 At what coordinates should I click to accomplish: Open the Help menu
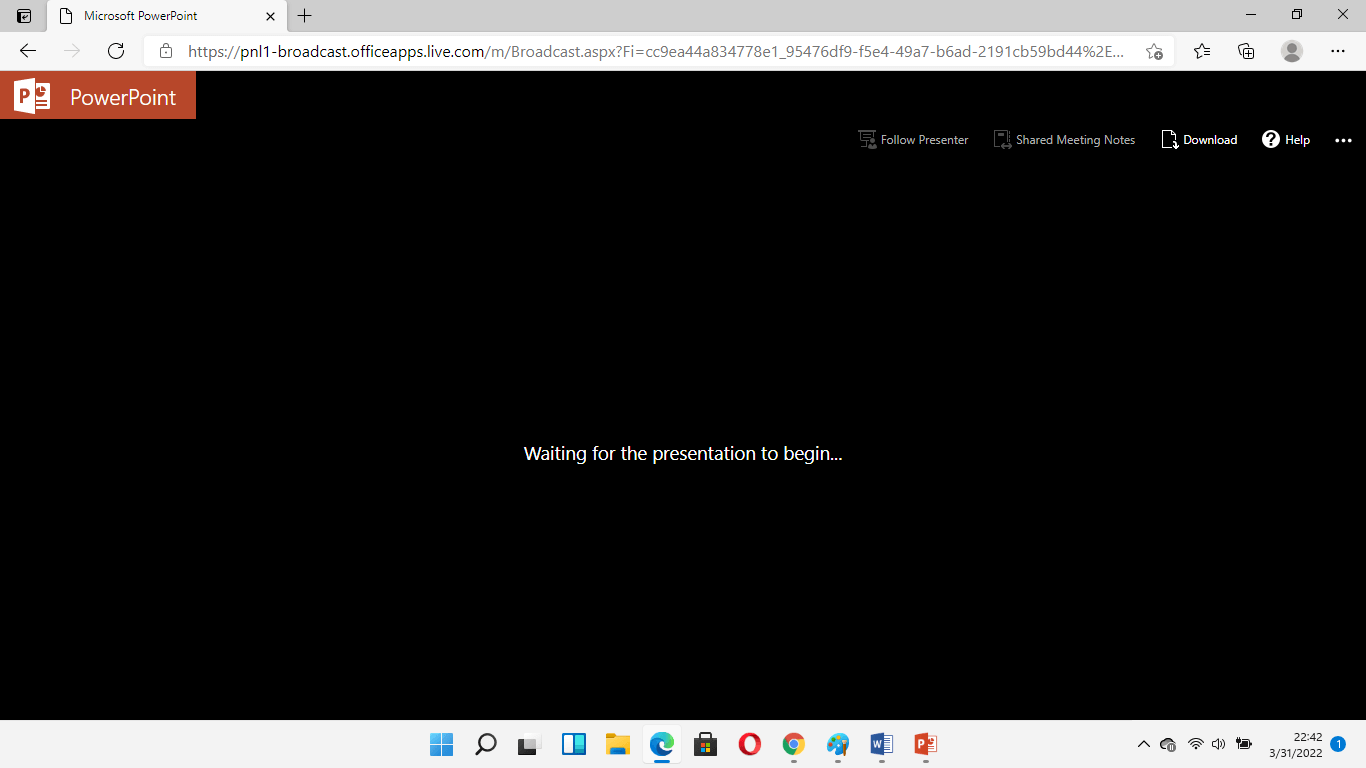[x=1286, y=140]
